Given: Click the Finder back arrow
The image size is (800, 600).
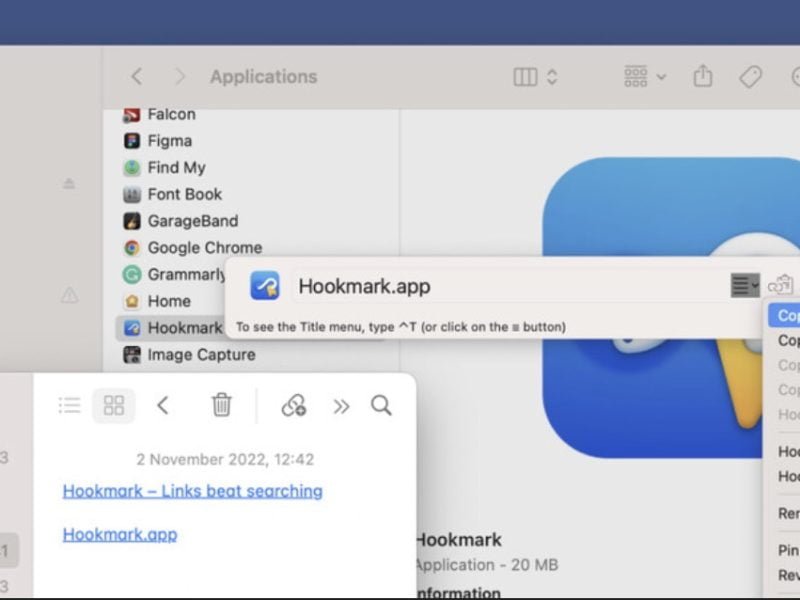Looking at the screenshot, I should pos(137,77).
